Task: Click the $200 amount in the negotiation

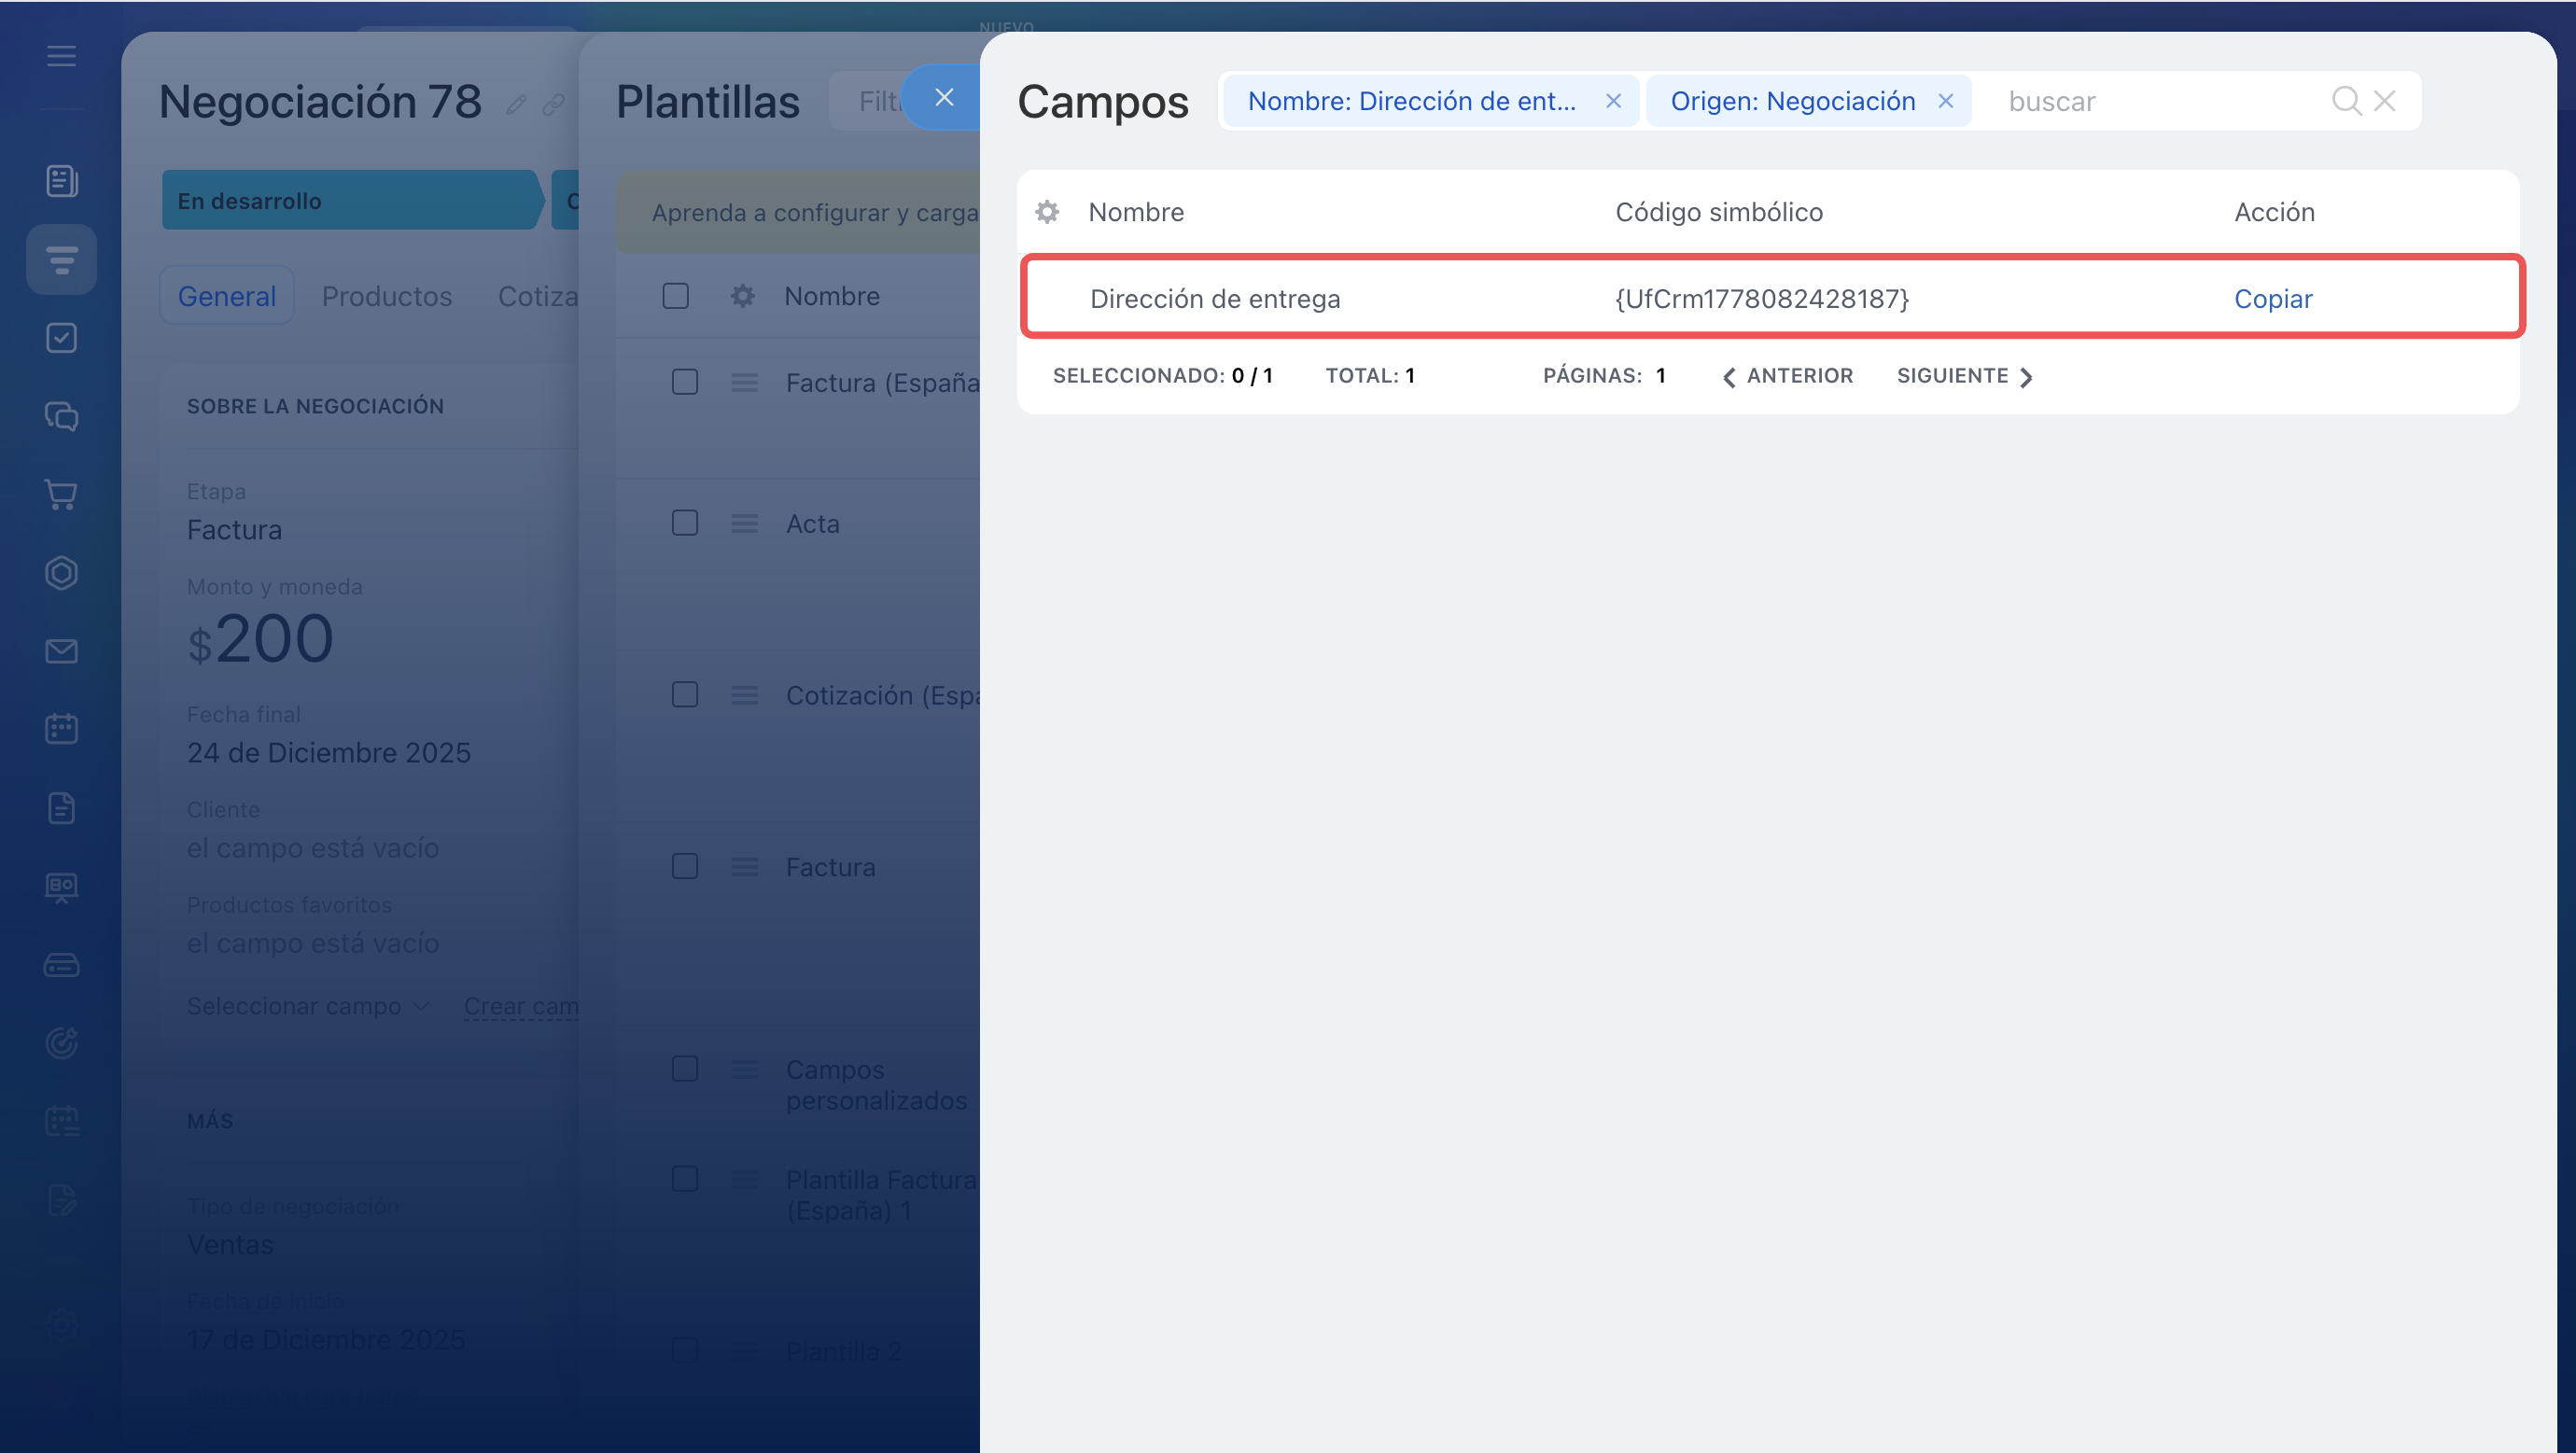Action: [x=261, y=639]
